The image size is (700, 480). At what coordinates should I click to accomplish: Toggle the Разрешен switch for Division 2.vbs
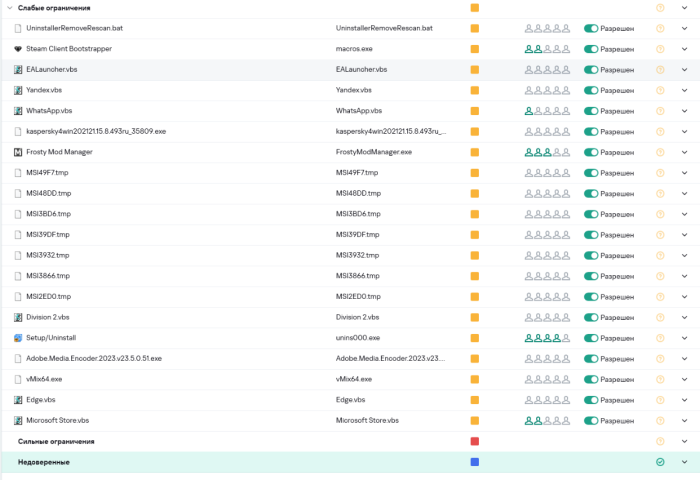[x=591, y=317]
